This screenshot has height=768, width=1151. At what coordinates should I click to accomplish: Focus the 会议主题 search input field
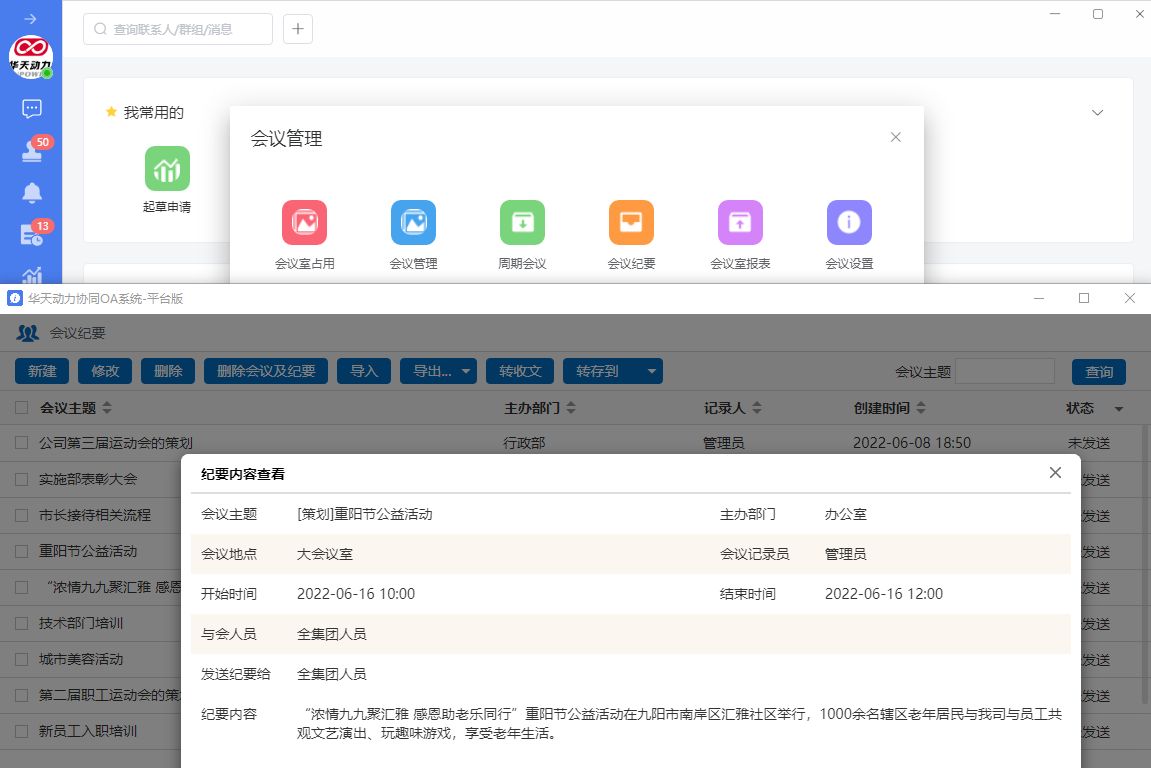pyautogui.click(x=1004, y=372)
